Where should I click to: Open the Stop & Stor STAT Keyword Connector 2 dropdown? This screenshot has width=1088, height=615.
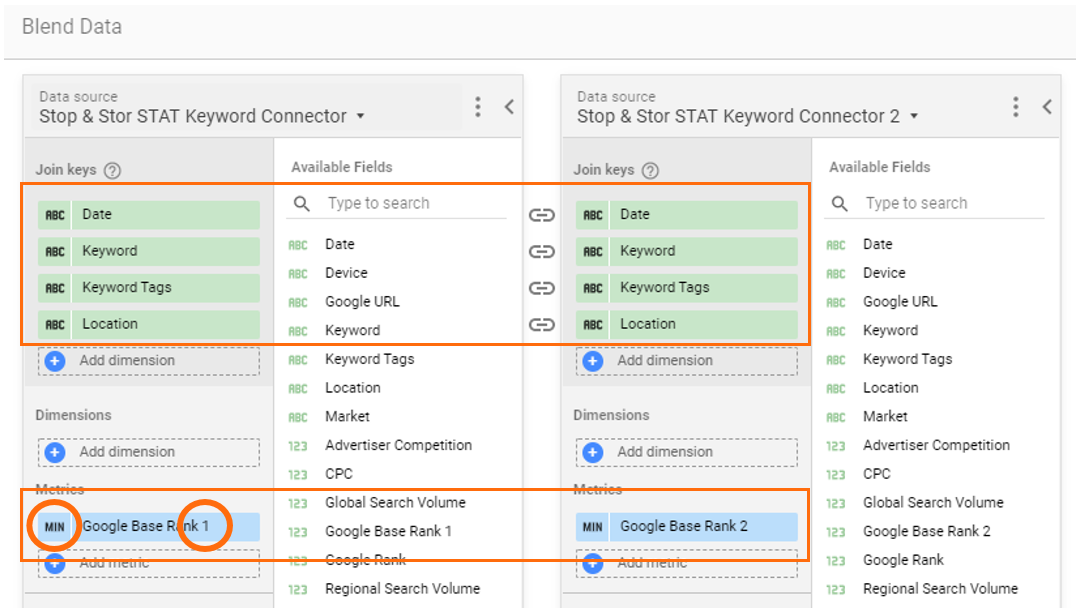pyautogui.click(x=913, y=117)
